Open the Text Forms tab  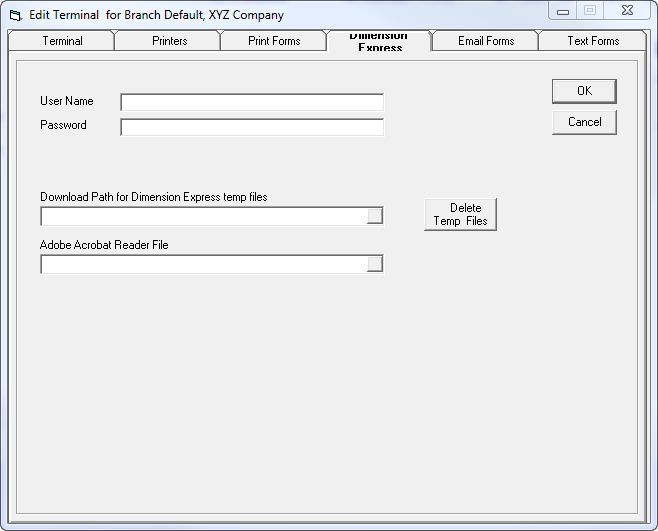pyautogui.click(x=593, y=41)
